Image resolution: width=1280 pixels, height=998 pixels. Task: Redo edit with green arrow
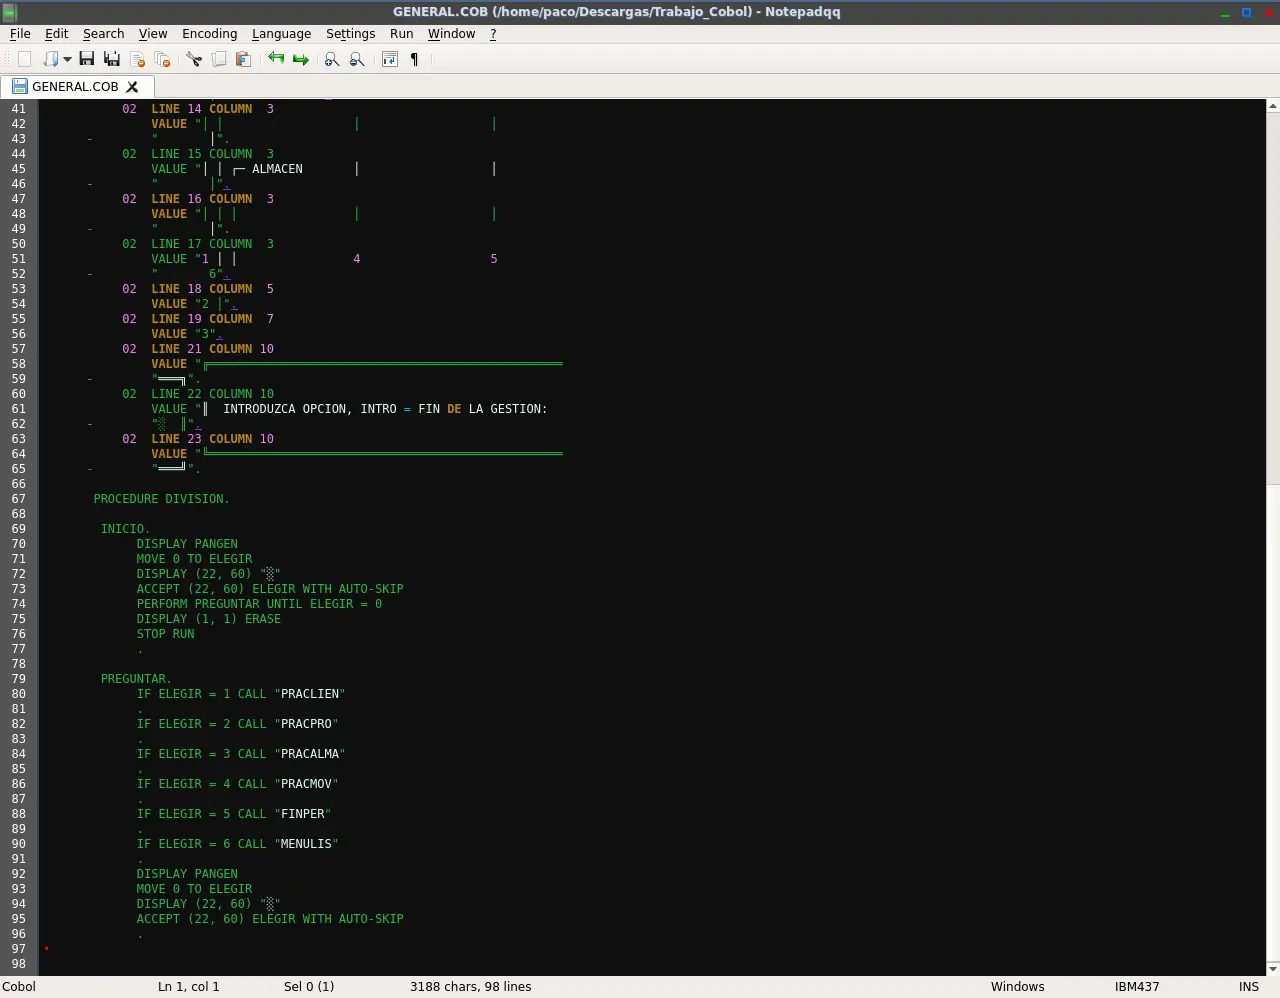[301, 59]
